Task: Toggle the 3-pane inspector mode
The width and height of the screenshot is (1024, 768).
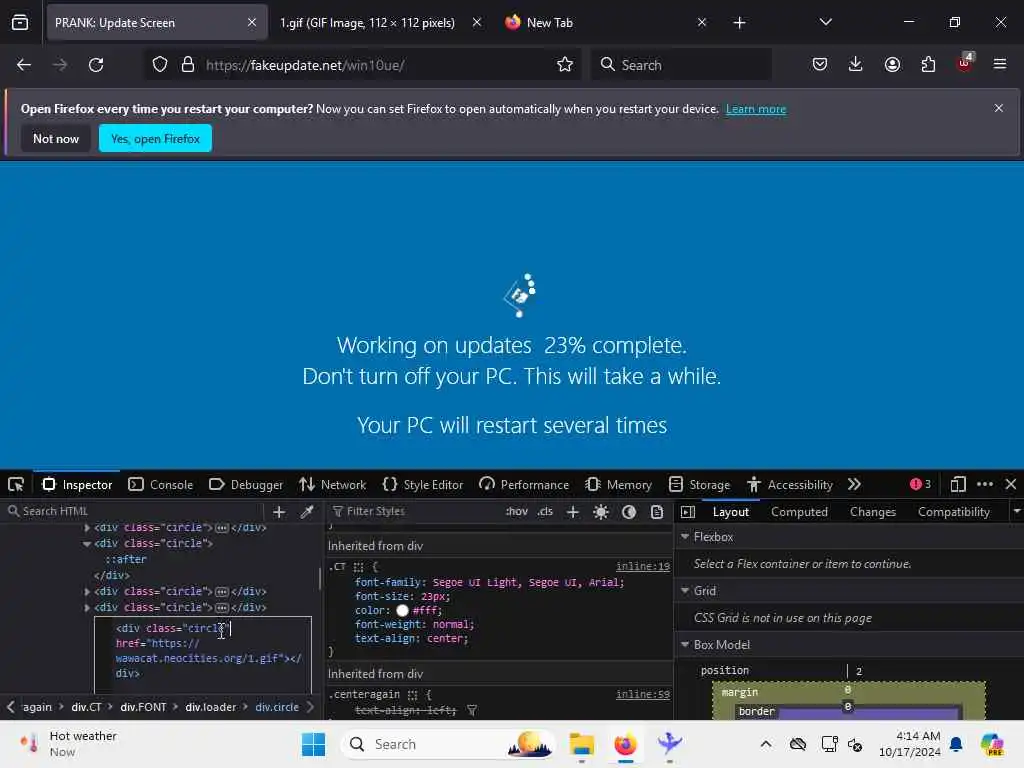Action: click(688, 512)
